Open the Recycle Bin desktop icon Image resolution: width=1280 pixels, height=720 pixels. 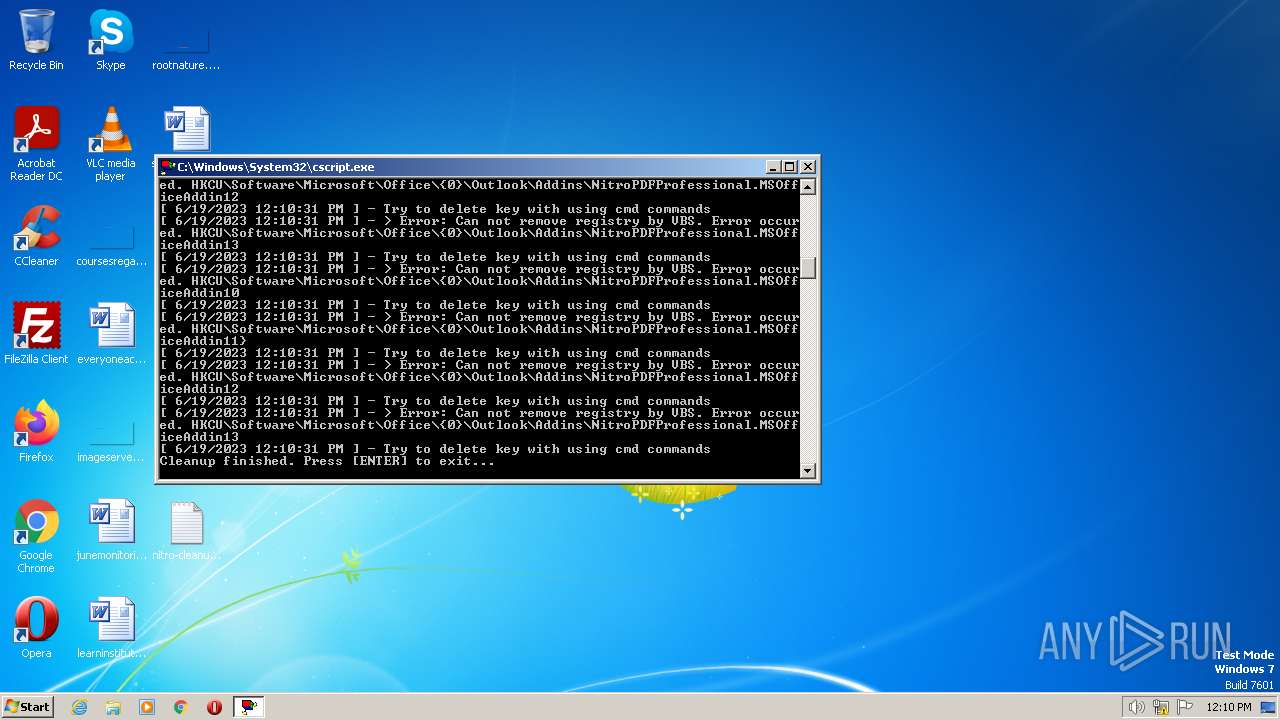coord(36,40)
